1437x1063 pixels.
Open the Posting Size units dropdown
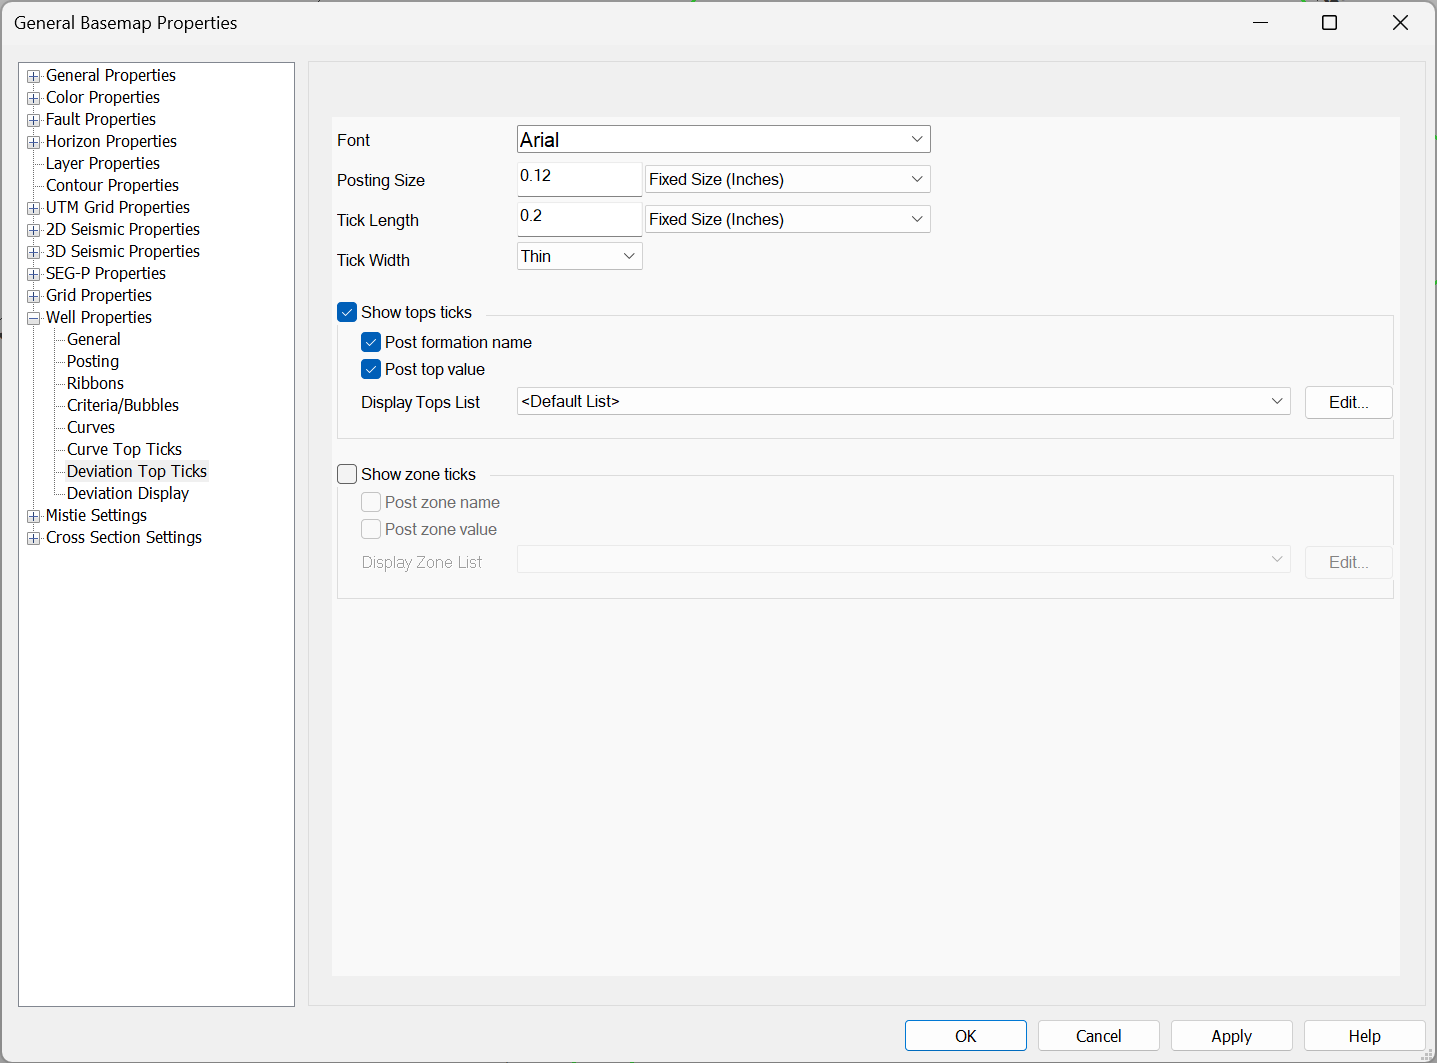(x=787, y=179)
